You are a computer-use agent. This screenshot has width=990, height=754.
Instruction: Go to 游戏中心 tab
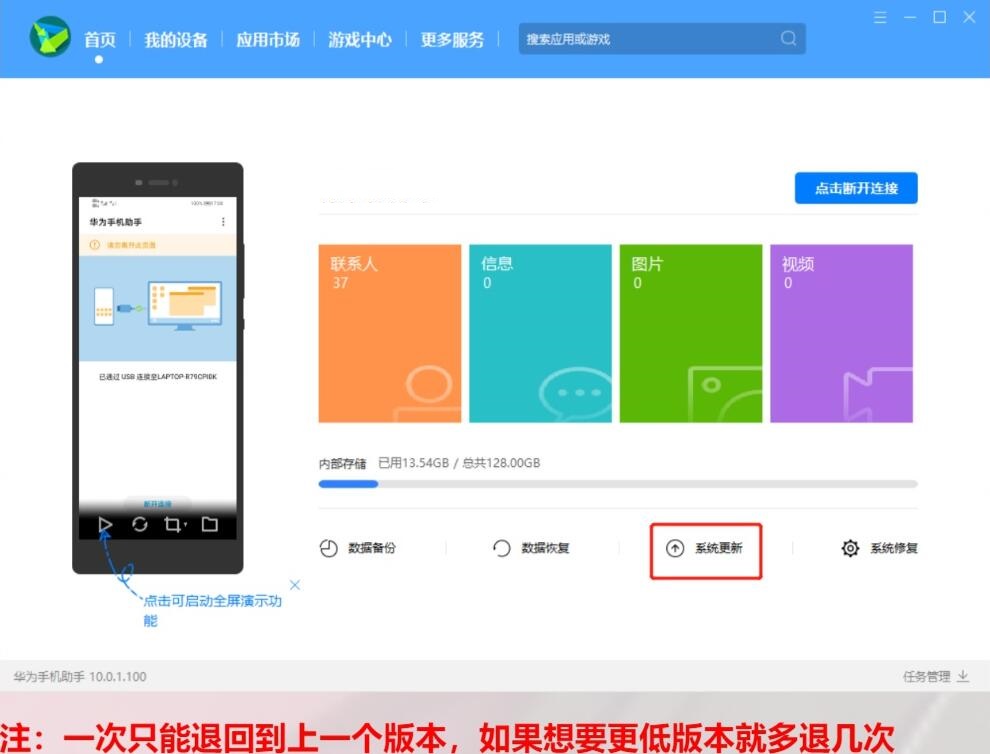(360, 40)
